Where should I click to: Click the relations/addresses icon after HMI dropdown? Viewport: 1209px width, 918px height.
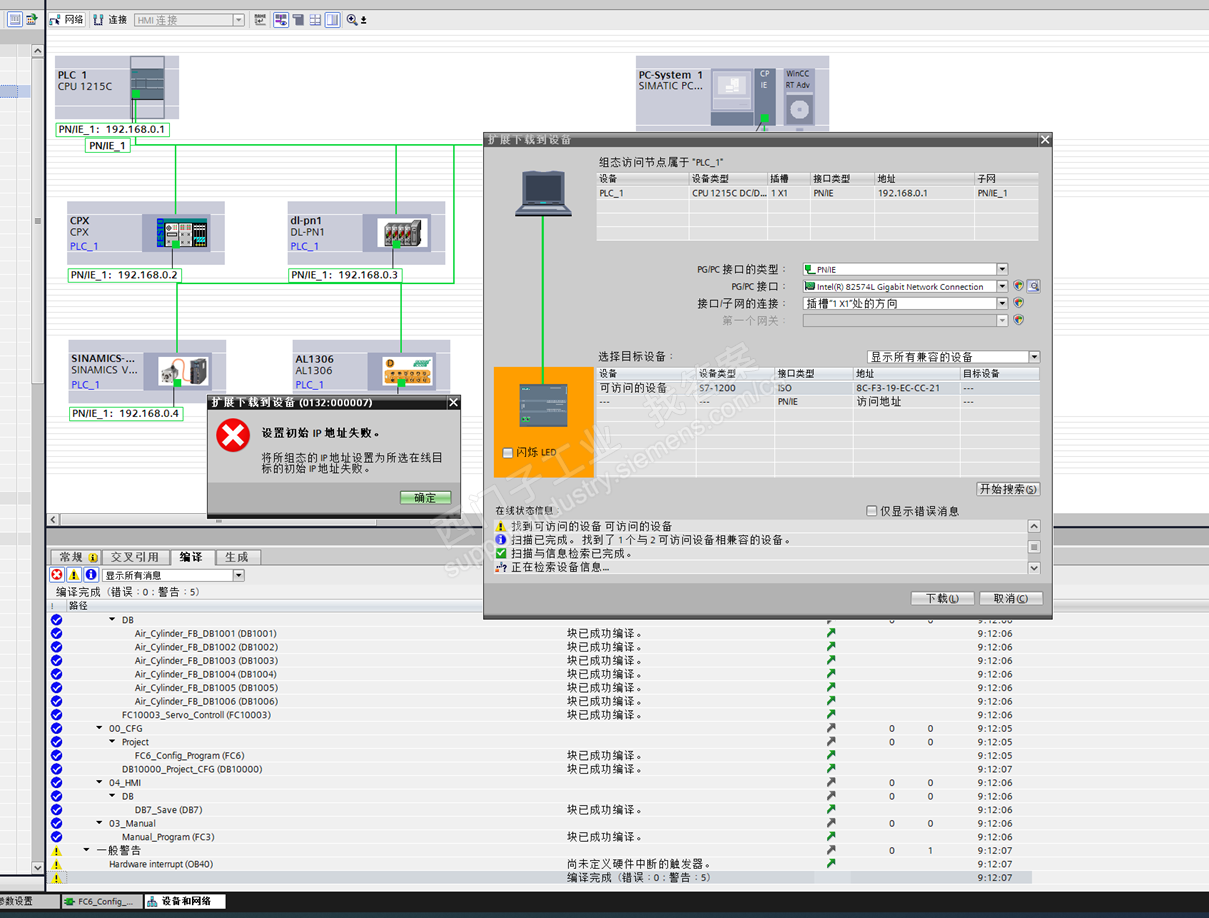pos(261,20)
